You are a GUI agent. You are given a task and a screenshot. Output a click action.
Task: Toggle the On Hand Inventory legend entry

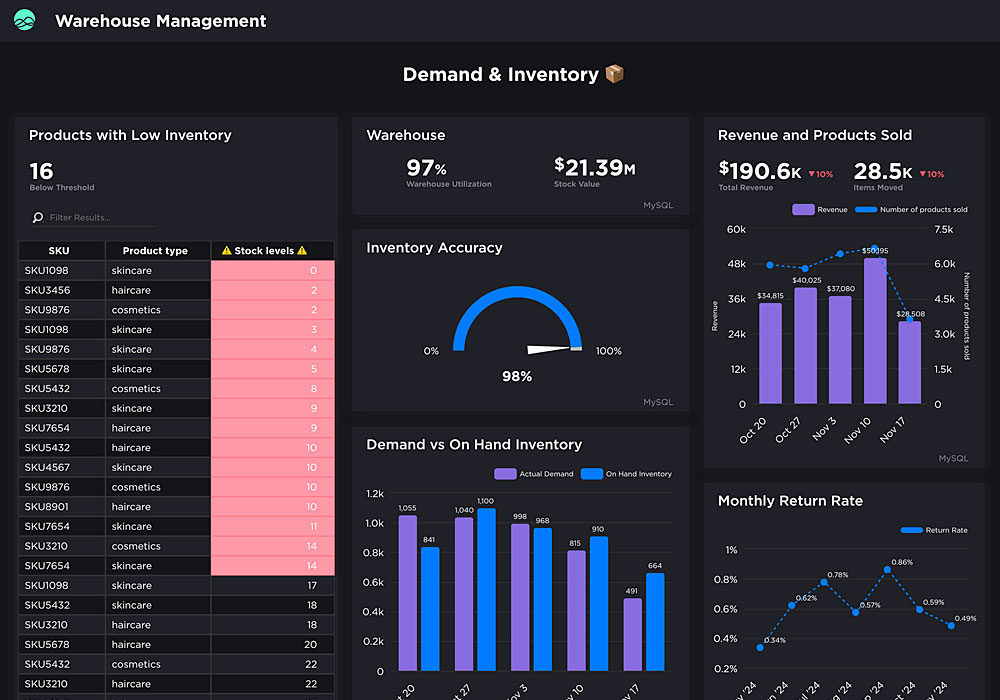[x=627, y=474]
